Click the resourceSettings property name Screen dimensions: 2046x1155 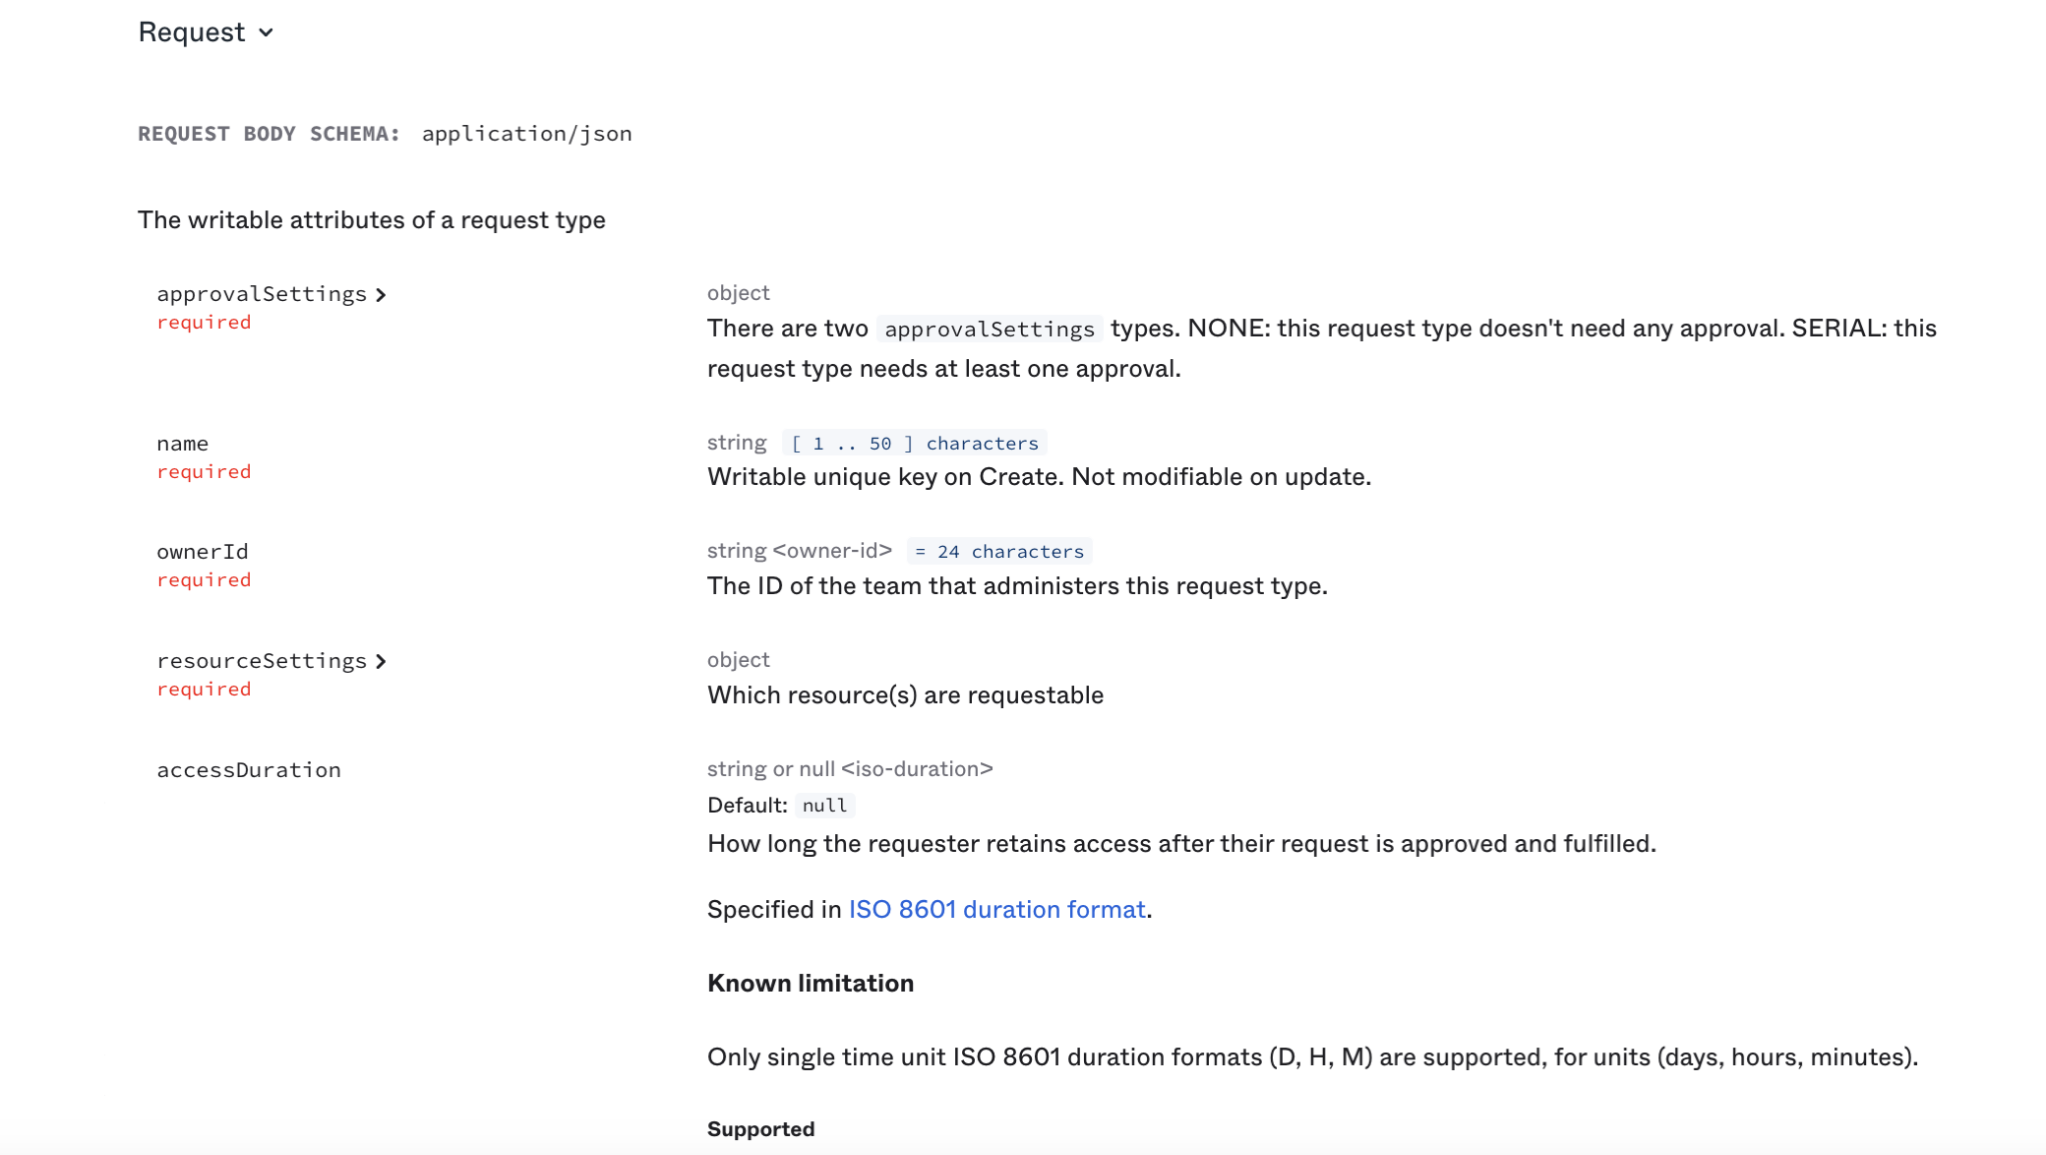tap(261, 661)
